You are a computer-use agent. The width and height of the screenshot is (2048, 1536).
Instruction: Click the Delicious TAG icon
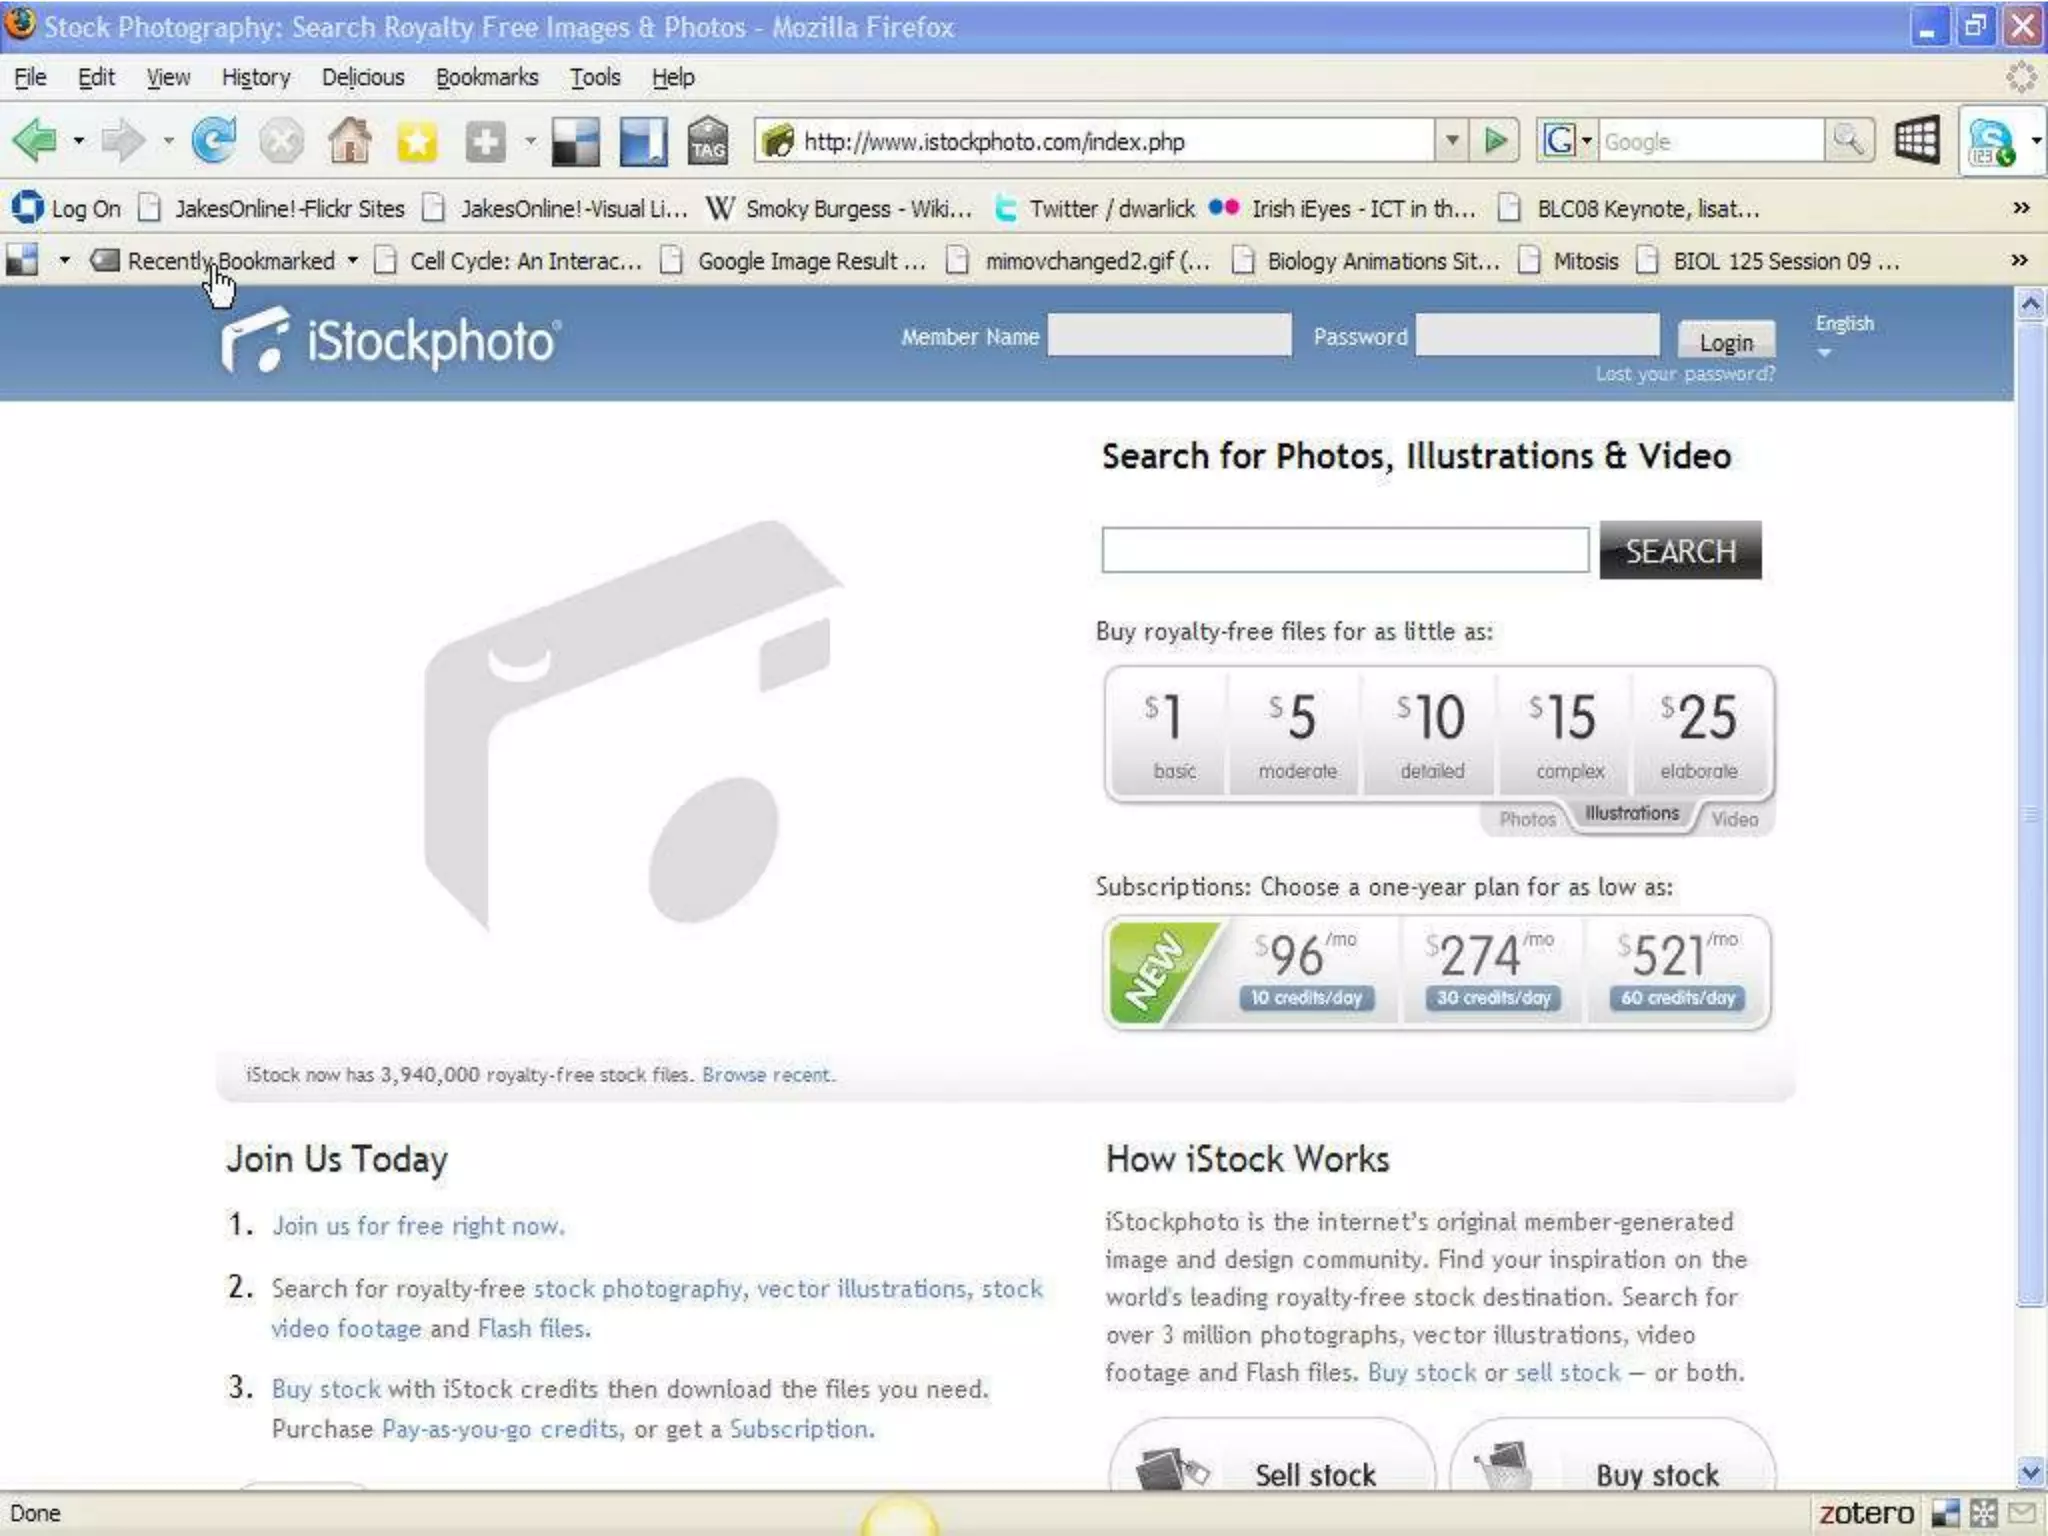pos(707,141)
